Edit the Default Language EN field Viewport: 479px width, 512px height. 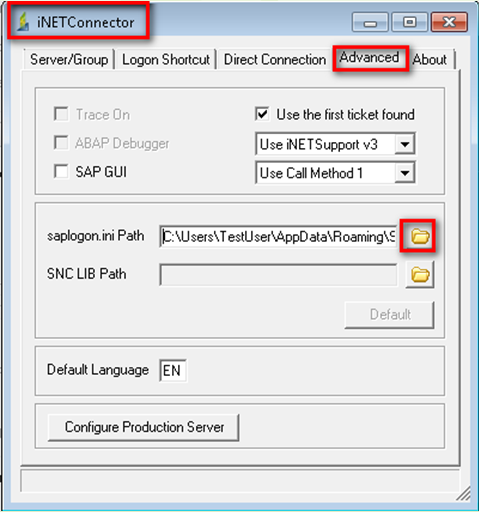[173, 370]
